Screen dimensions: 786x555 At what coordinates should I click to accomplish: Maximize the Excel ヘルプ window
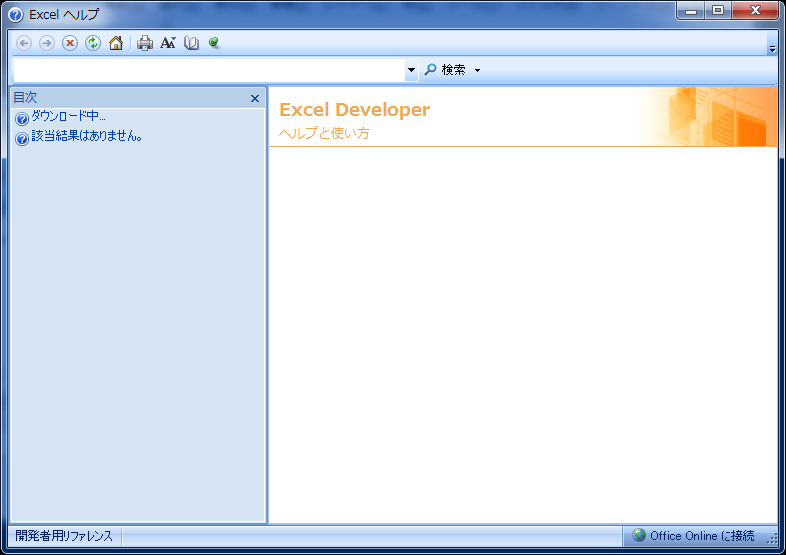pos(718,11)
